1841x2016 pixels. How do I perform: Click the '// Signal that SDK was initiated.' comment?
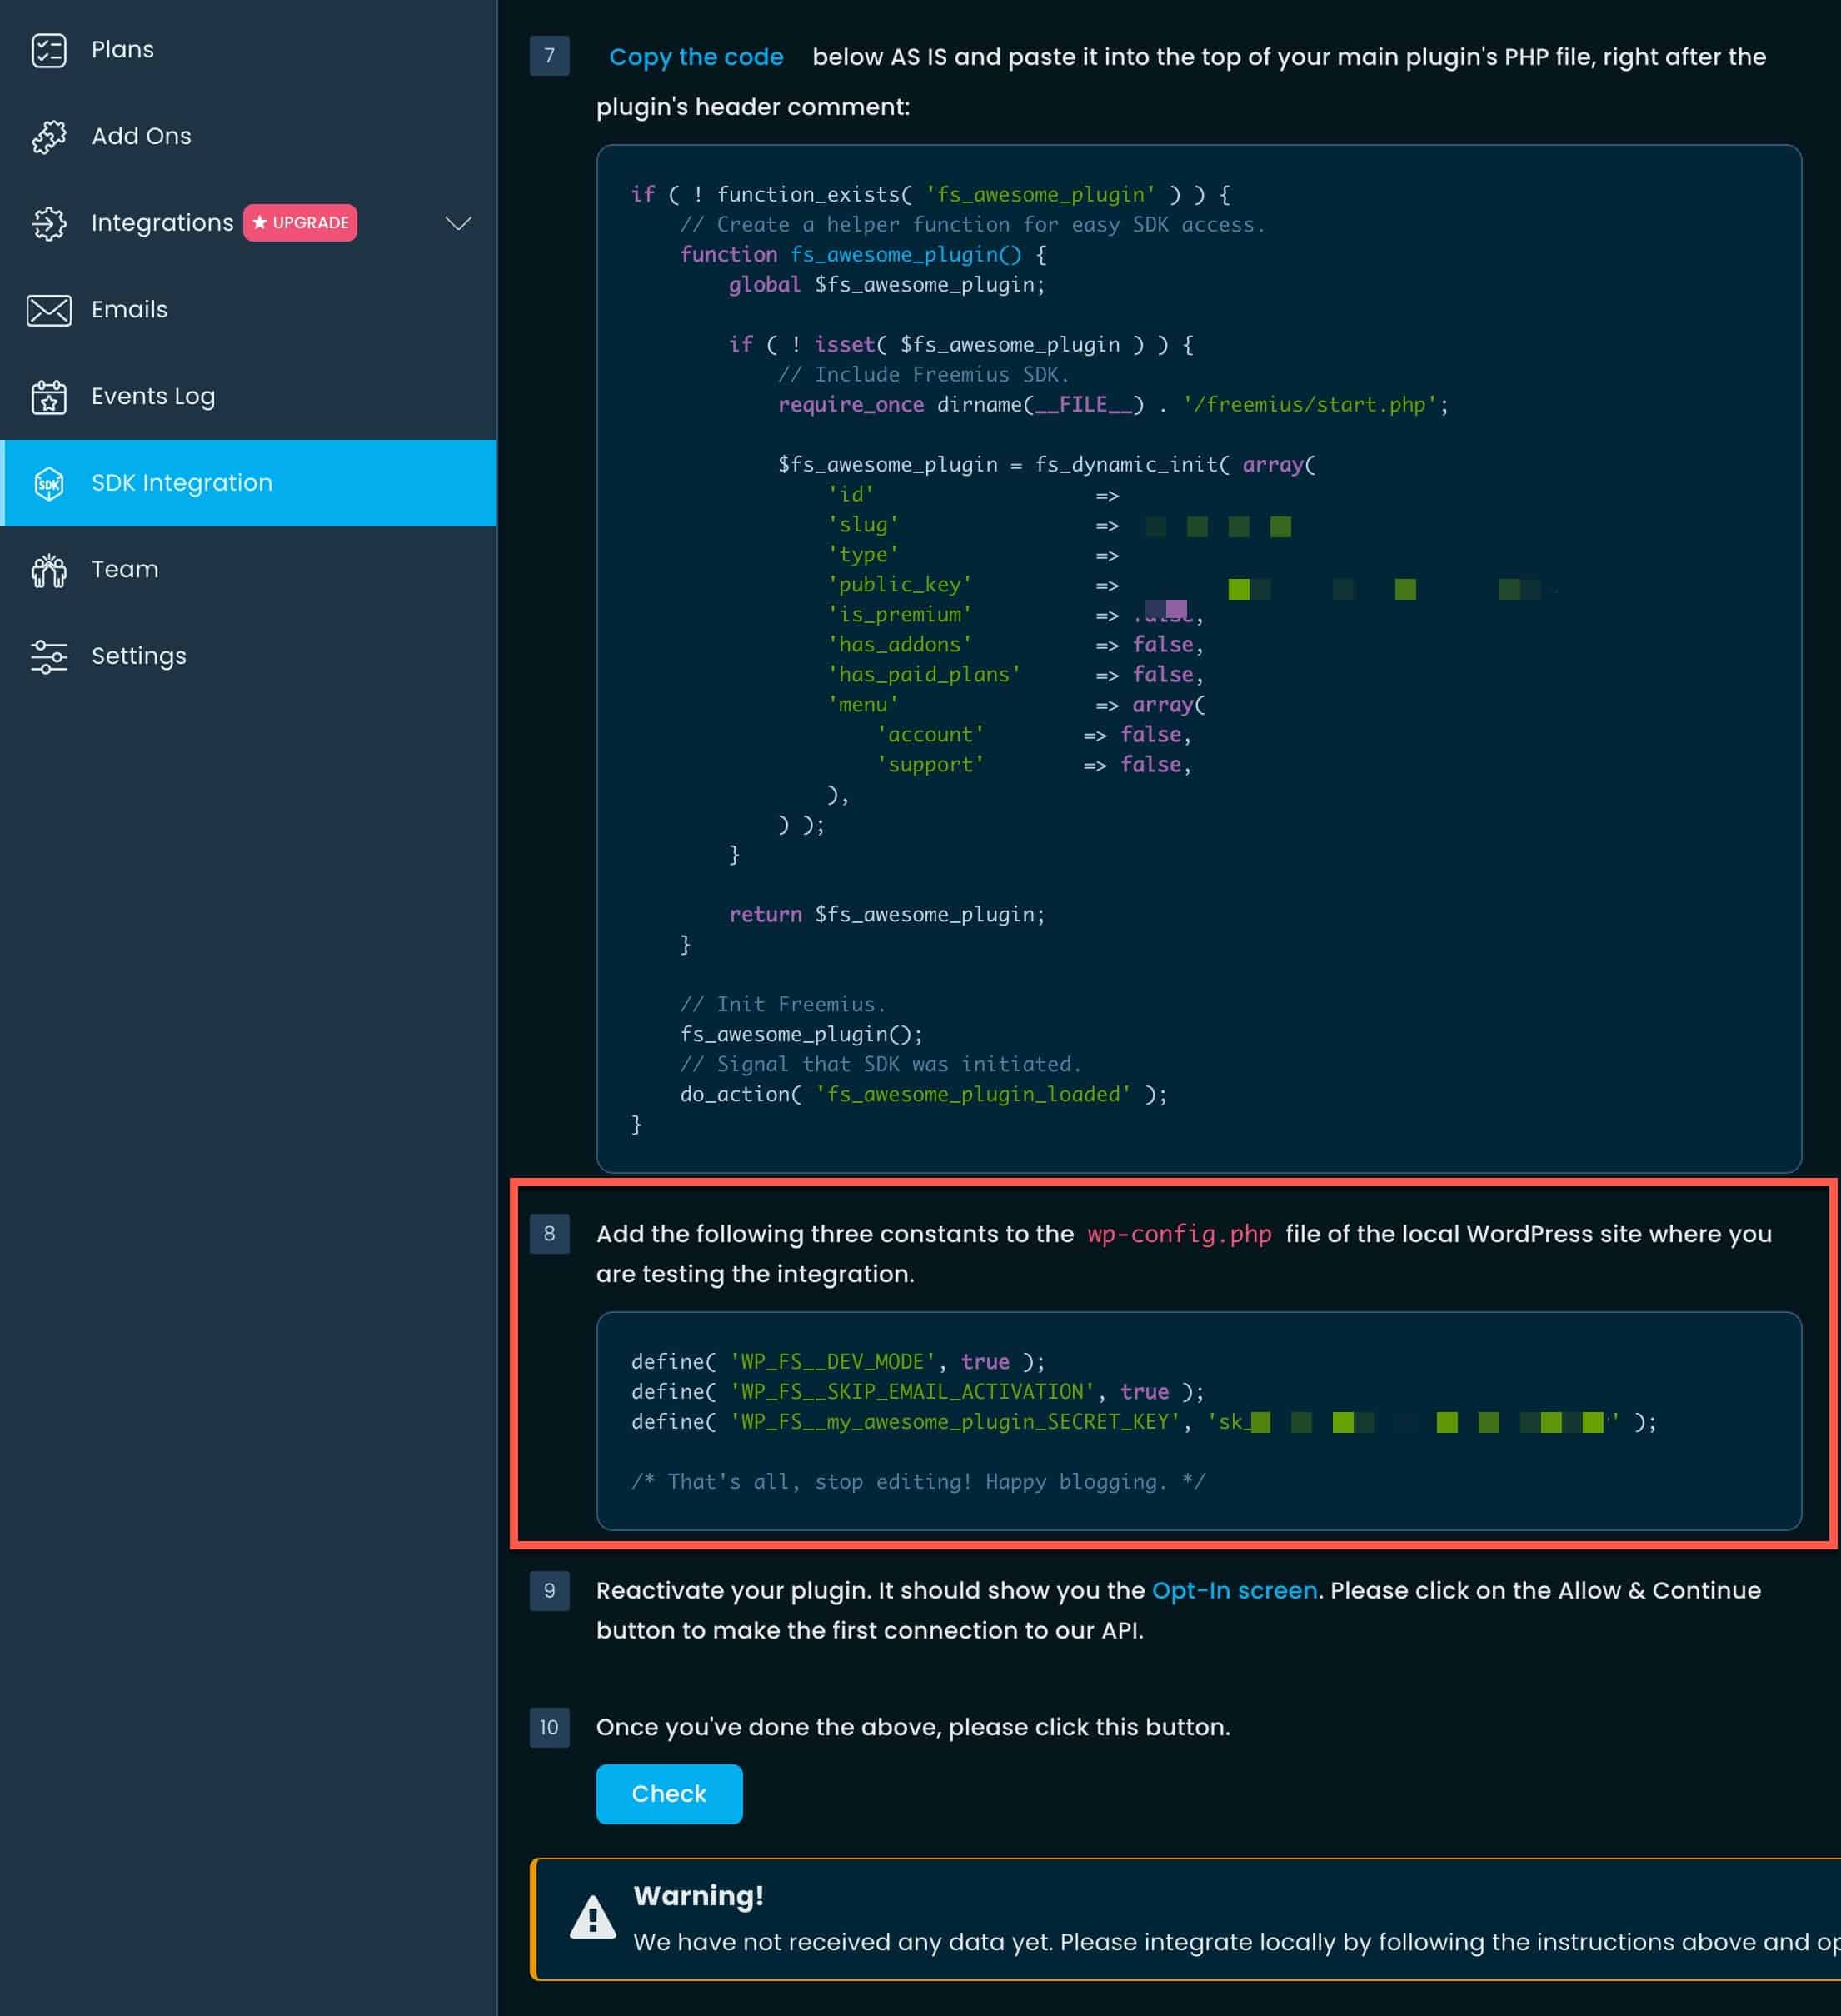881,1065
